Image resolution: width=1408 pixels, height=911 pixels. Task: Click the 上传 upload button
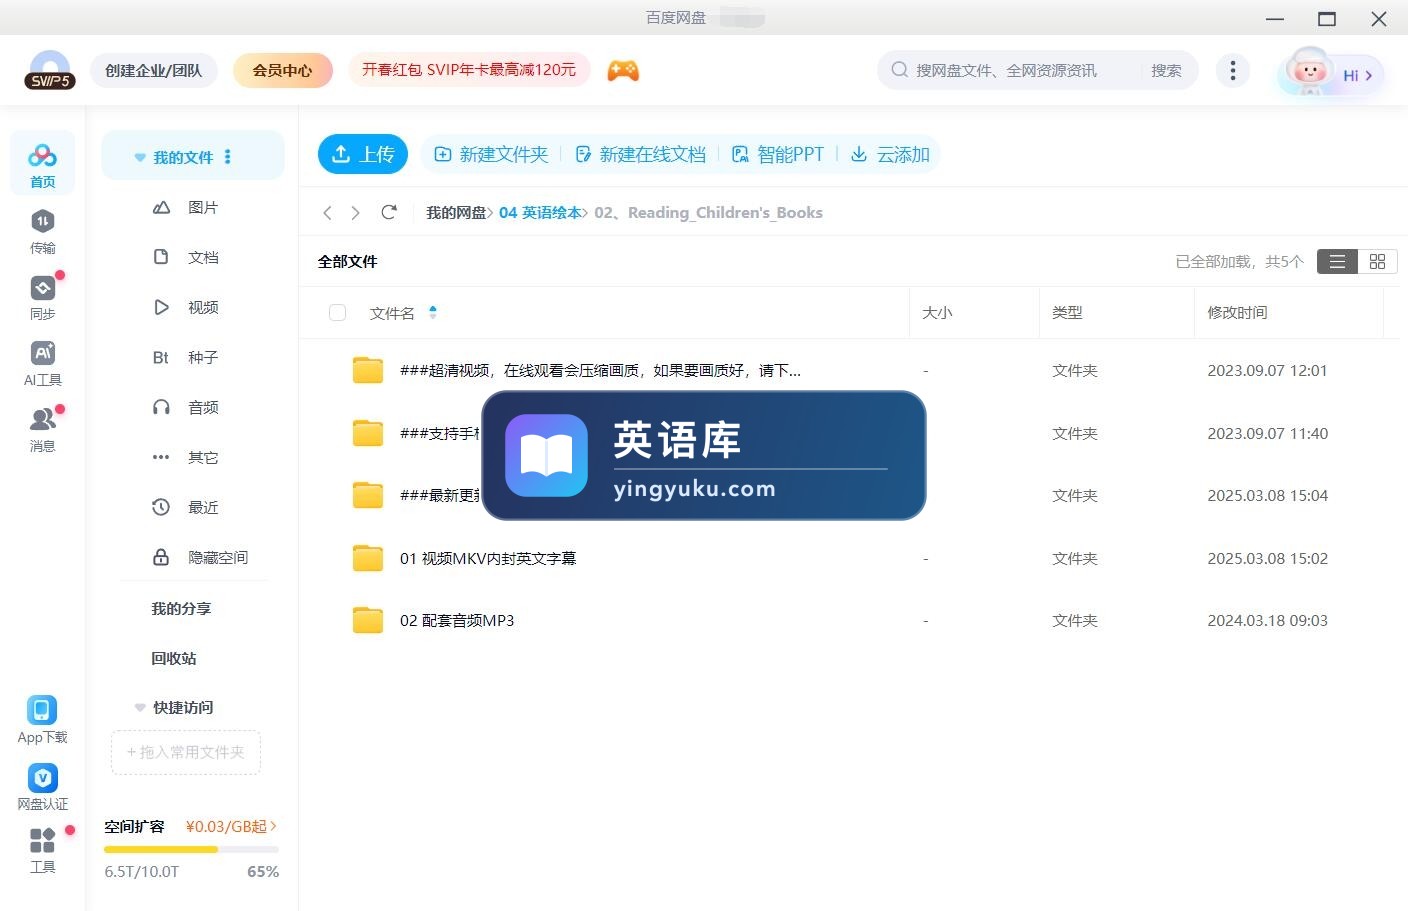pos(363,154)
